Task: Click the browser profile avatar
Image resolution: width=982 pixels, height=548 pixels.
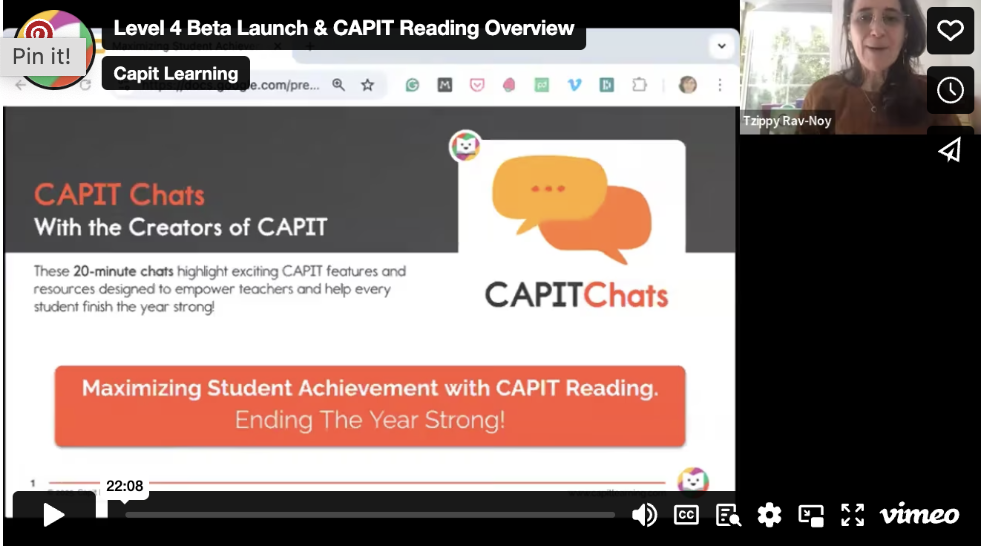Action: coord(688,85)
